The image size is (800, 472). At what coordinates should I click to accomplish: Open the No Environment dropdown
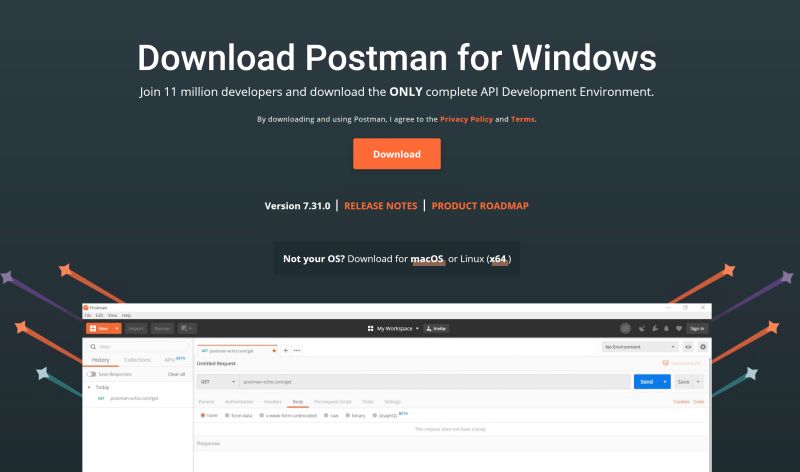pos(640,347)
